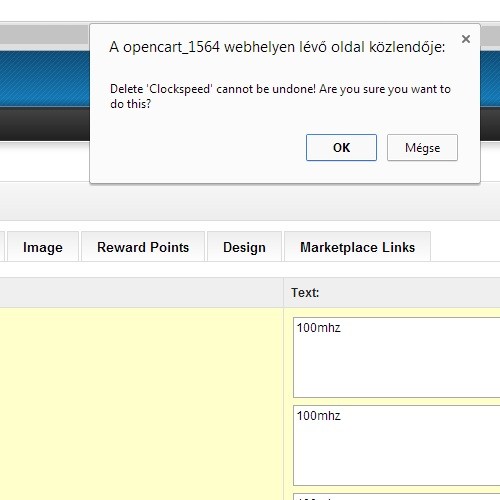Cancel deletion with the Mégse button
Screen dimensions: 500x500
(x=422, y=147)
